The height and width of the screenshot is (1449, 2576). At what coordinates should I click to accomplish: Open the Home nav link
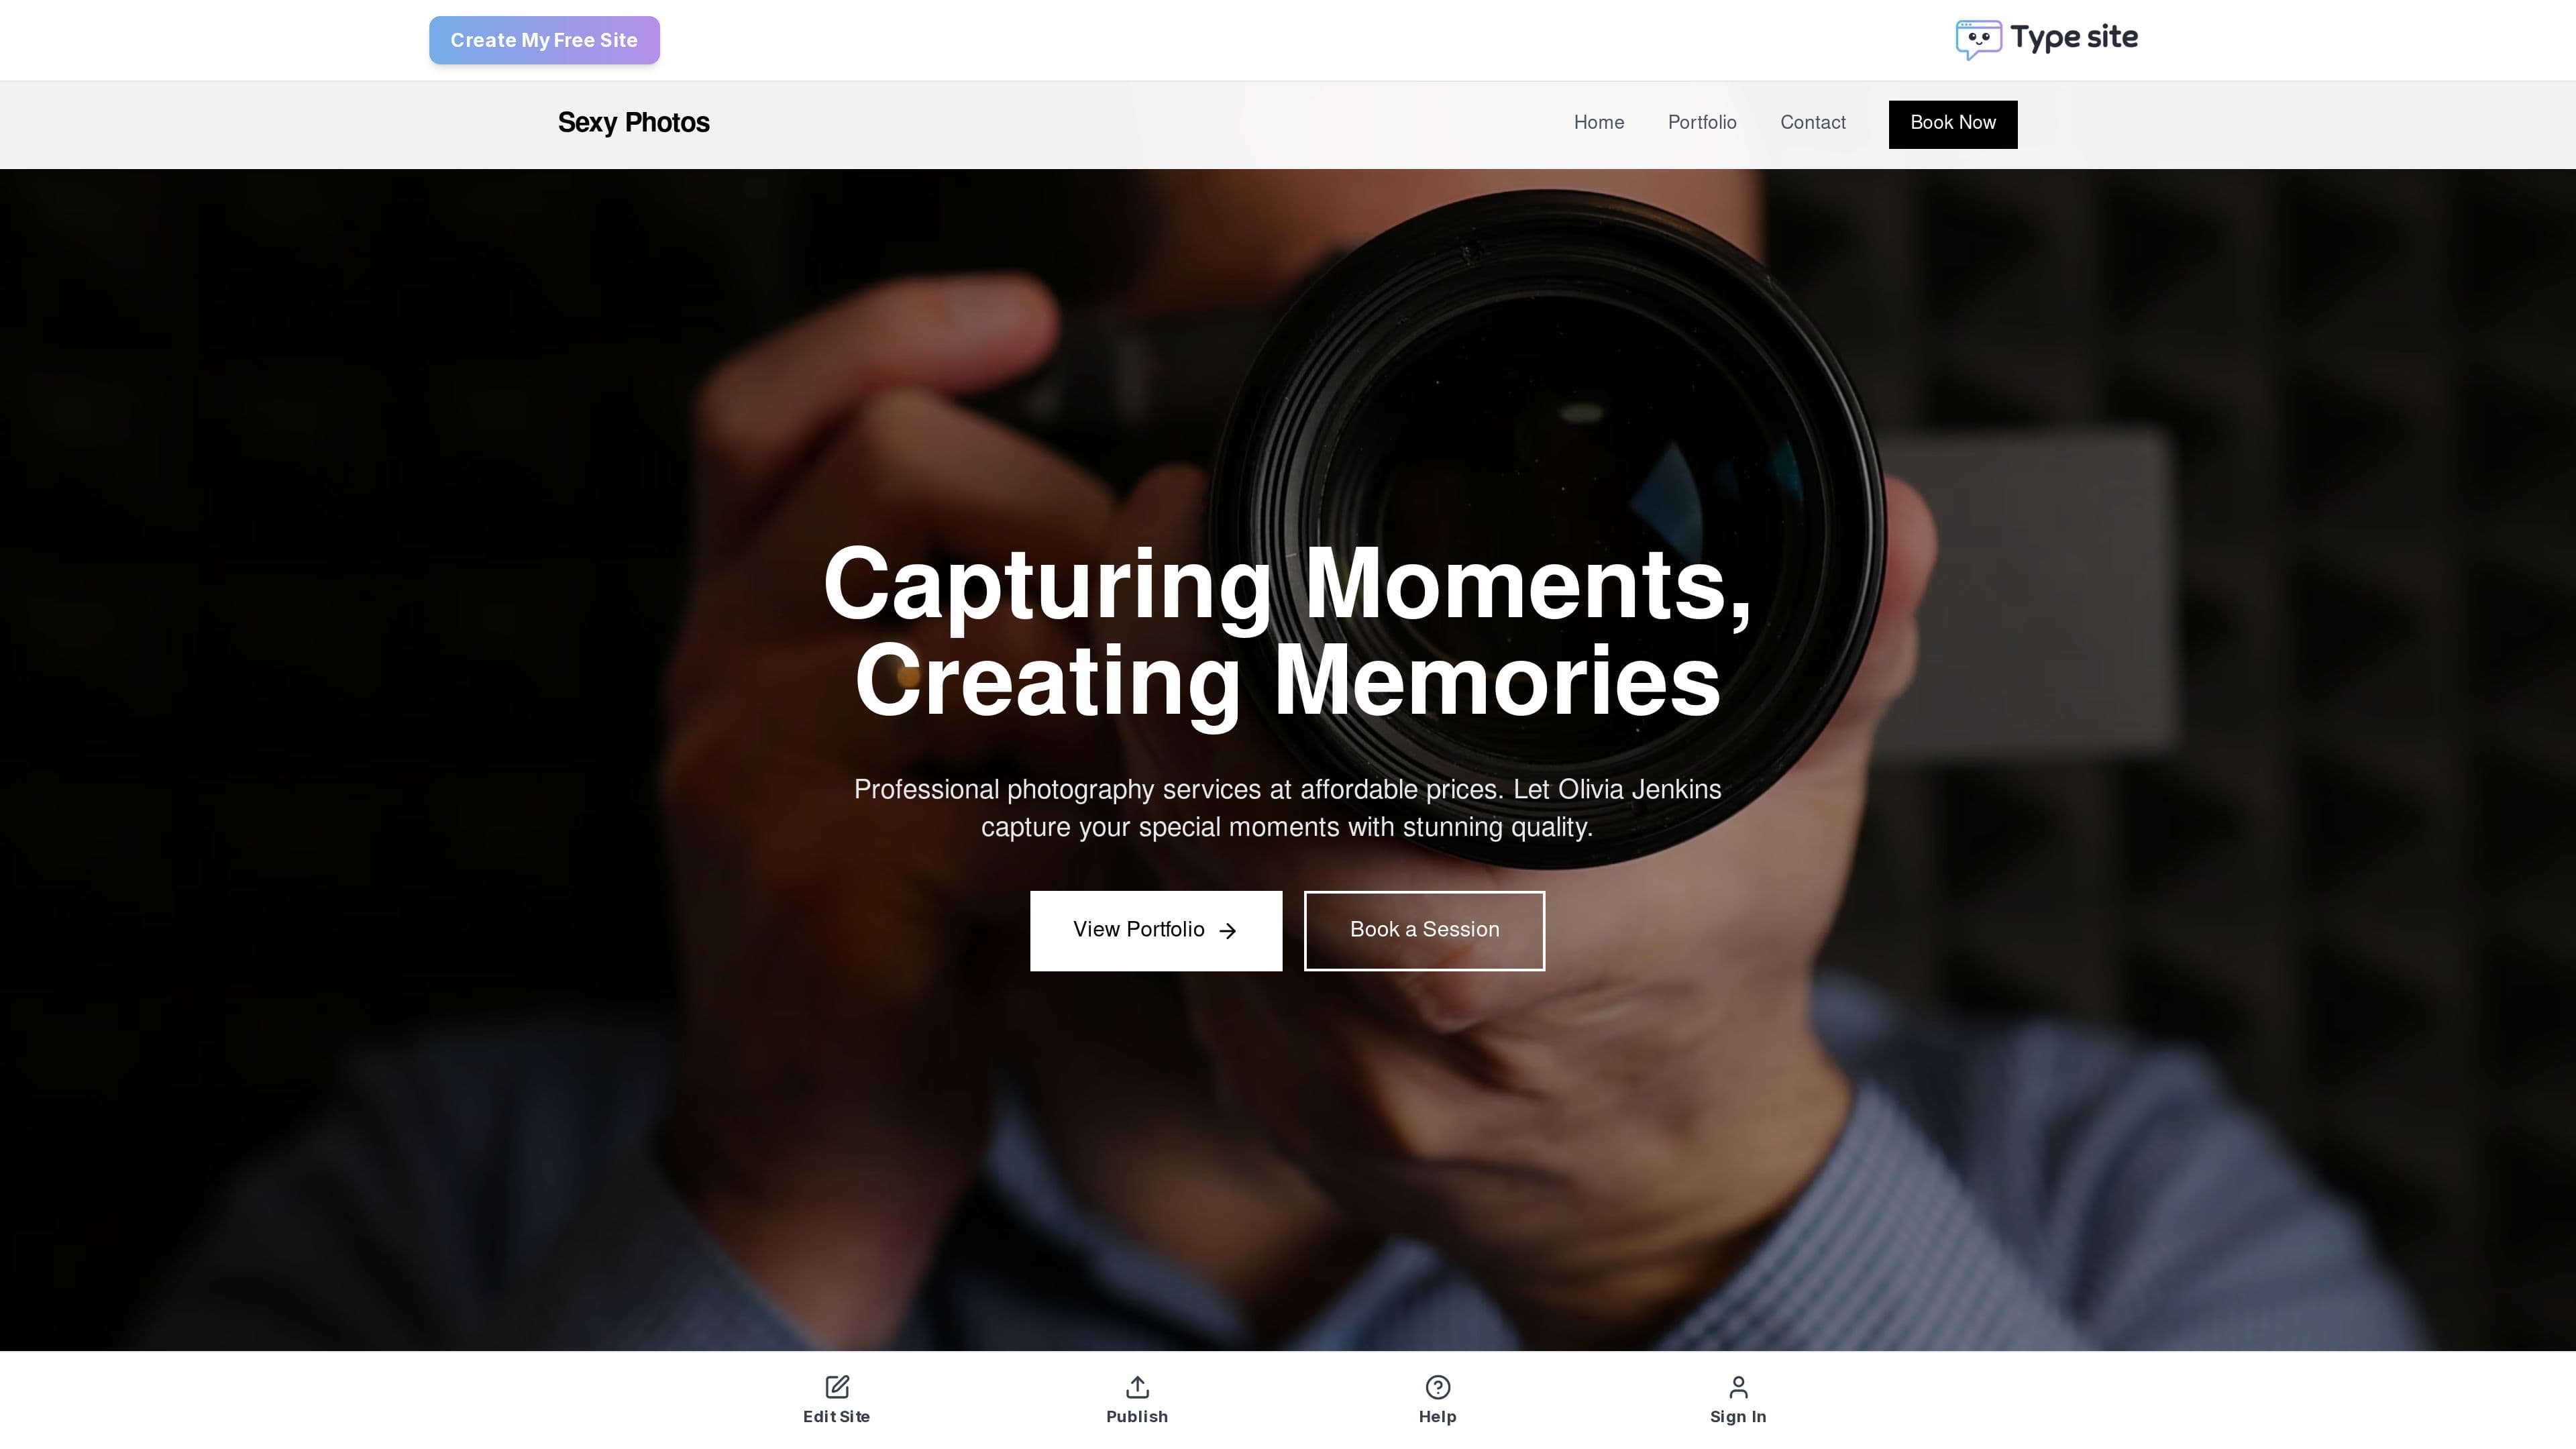[1598, 123]
